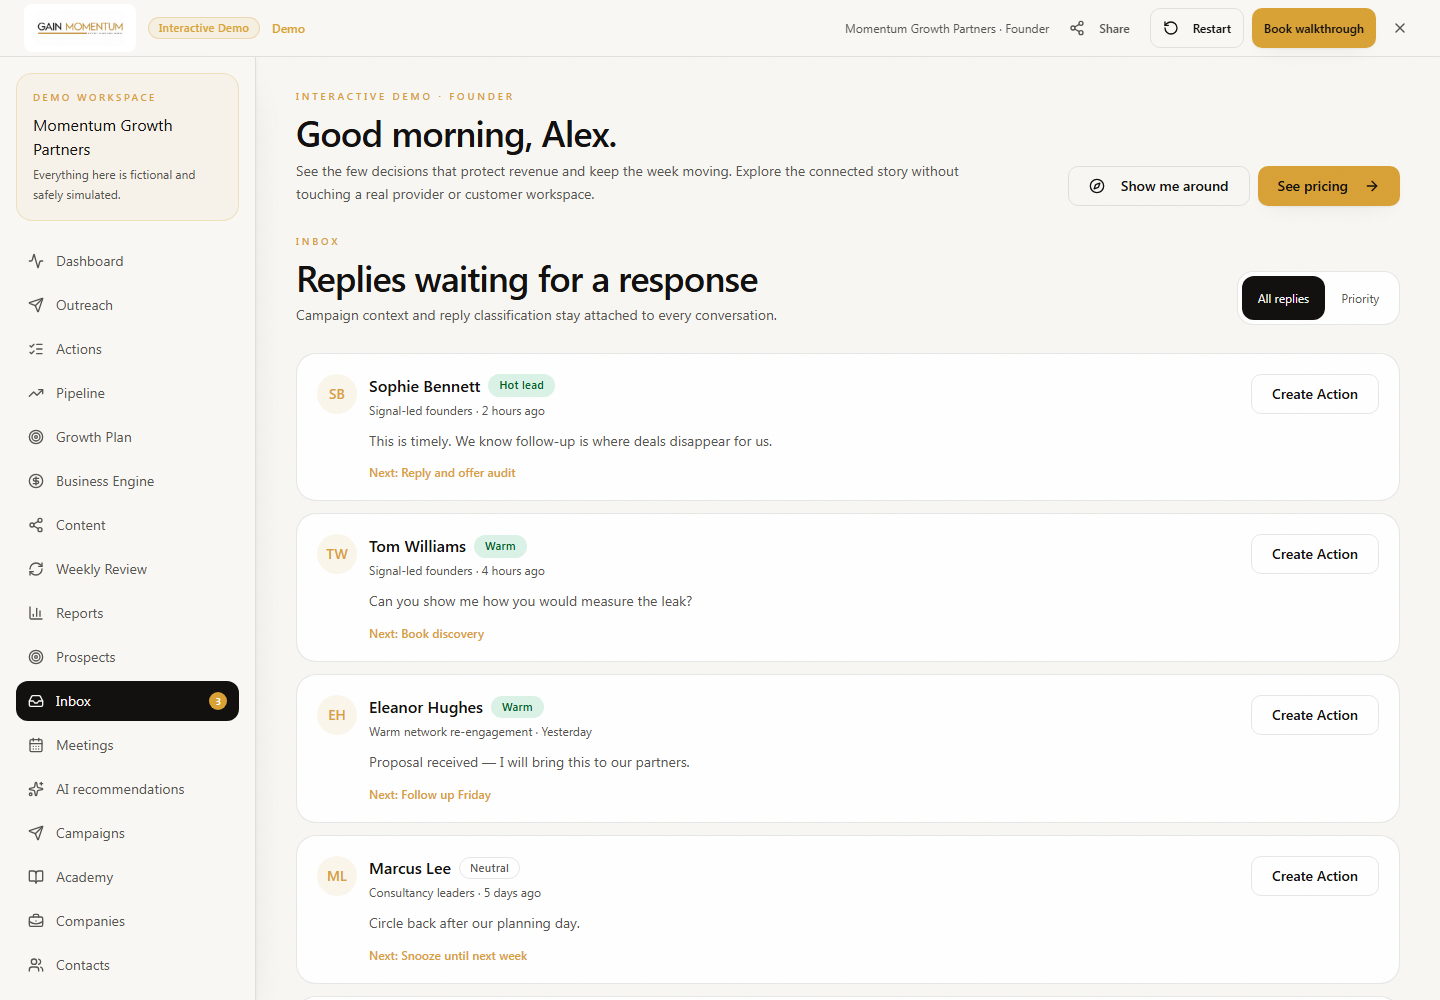The width and height of the screenshot is (1440, 1000).
Task: Click Next: Reply and offer audit
Action: click(442, 473)
